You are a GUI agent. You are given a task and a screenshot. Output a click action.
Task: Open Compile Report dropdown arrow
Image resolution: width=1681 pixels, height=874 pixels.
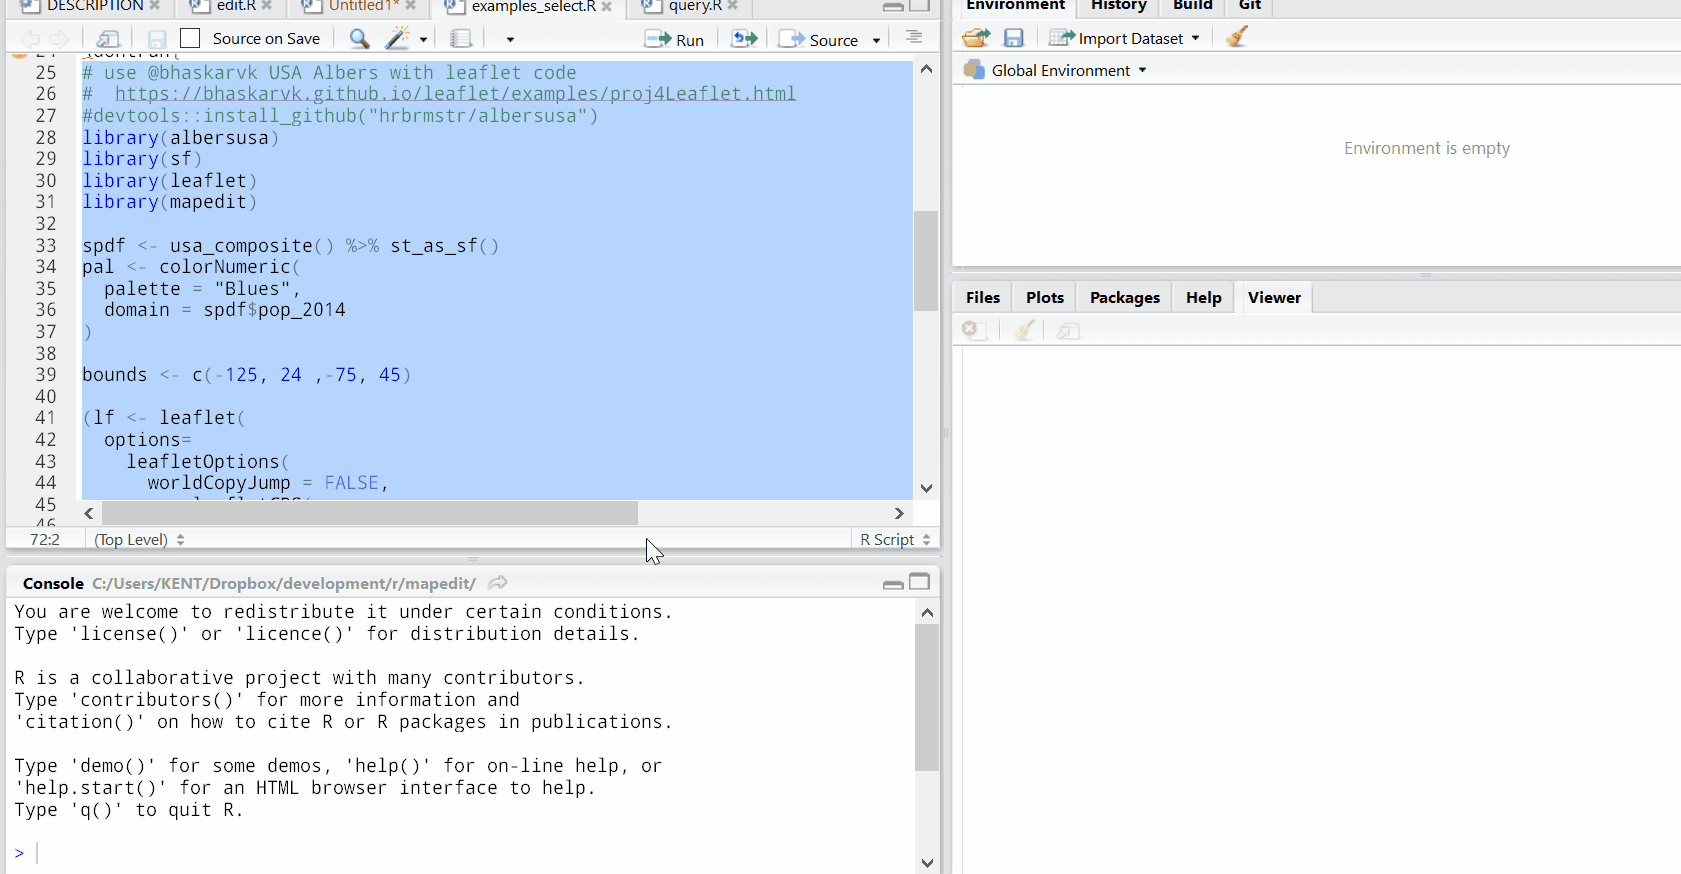point(510,40)
